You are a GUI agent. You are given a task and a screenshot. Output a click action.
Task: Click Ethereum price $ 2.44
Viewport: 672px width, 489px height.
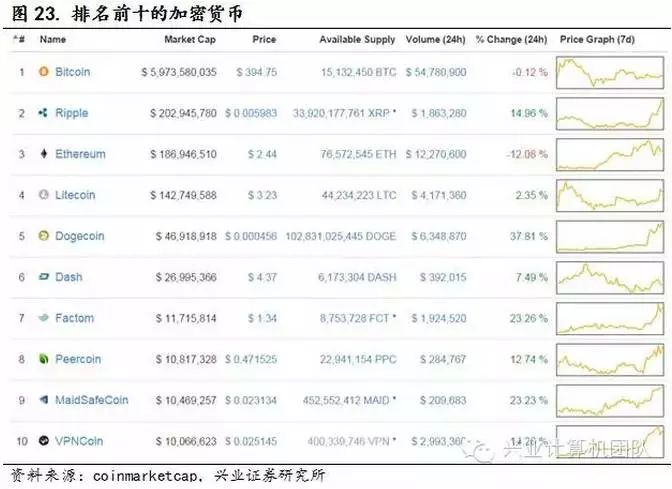click(x=262, y=154)
